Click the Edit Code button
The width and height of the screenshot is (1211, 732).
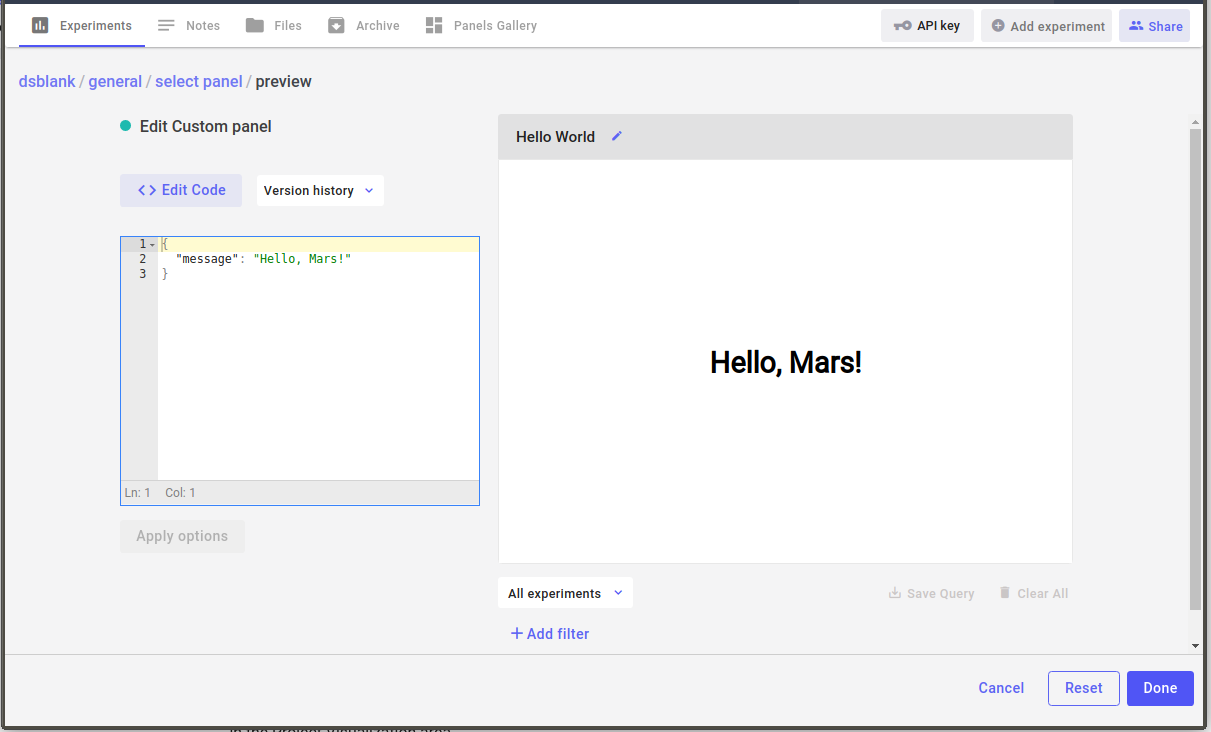pos(181,190)
